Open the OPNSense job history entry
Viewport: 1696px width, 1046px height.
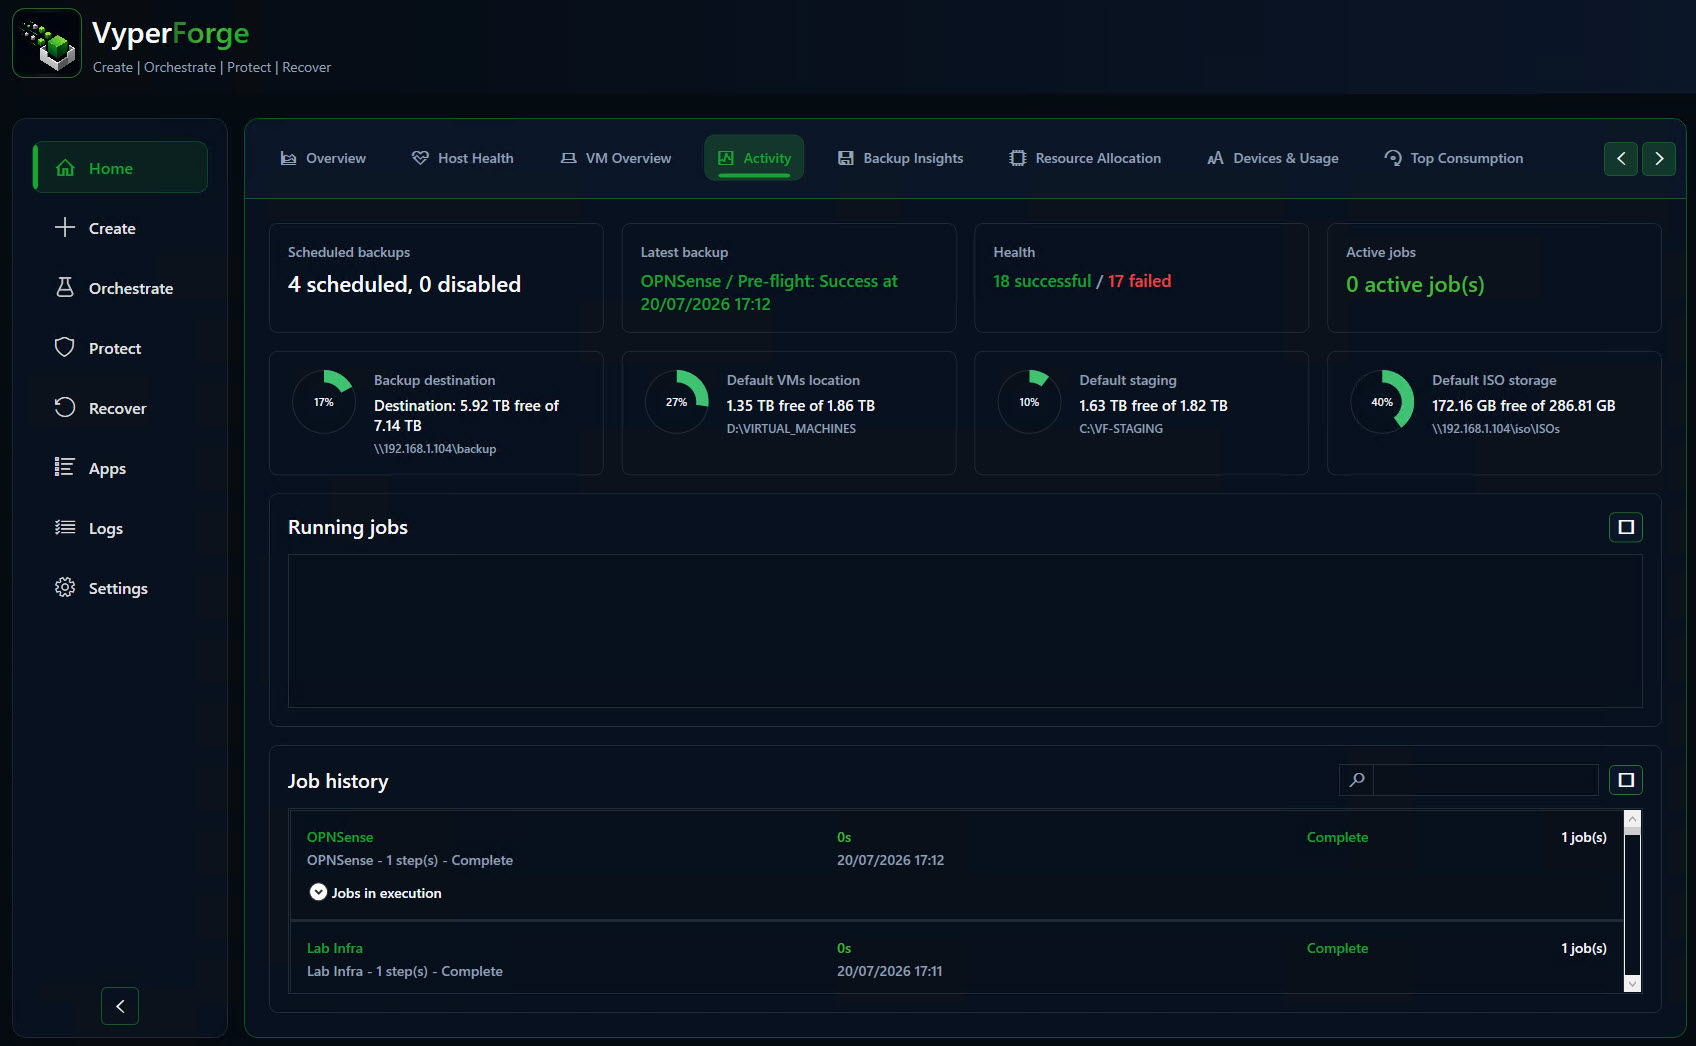coord(956,864)
